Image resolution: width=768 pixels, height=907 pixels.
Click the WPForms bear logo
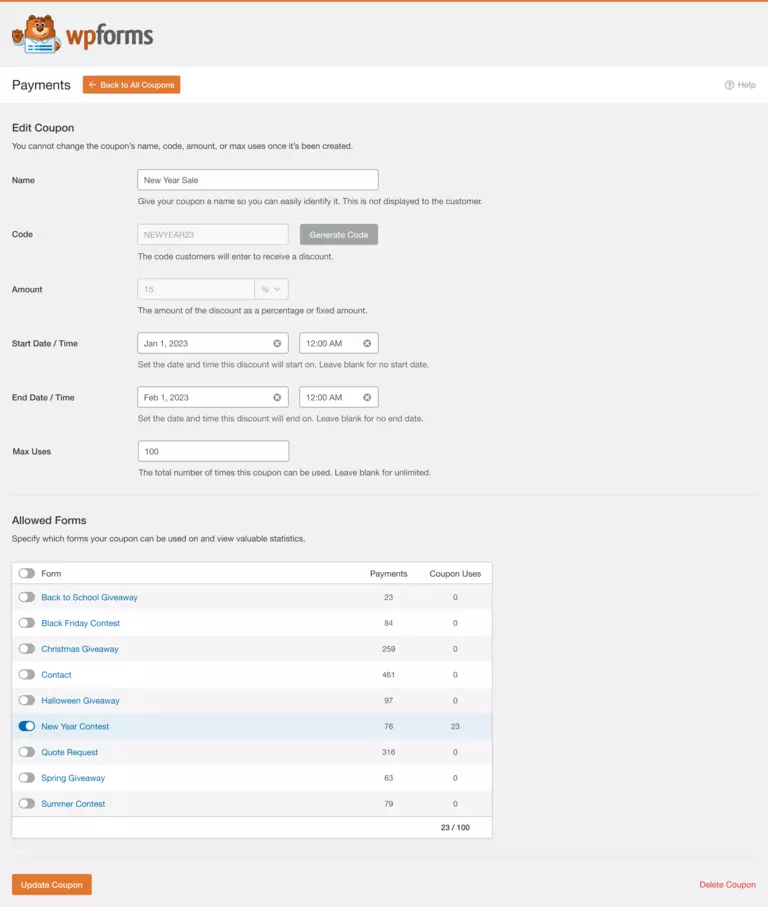pyautogui.click(x=37, y=35)
